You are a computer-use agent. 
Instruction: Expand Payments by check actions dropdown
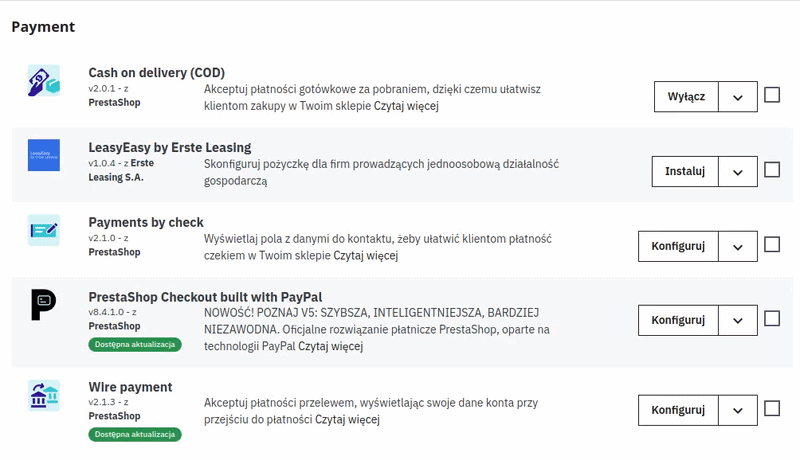coord(738,246)
